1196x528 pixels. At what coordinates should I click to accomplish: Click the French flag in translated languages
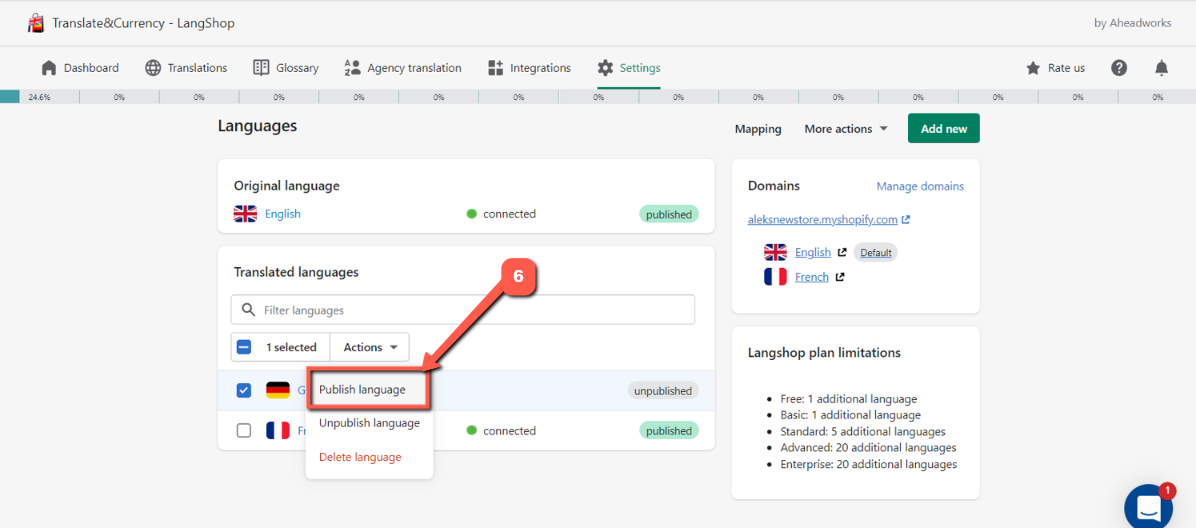coord(278,430)
